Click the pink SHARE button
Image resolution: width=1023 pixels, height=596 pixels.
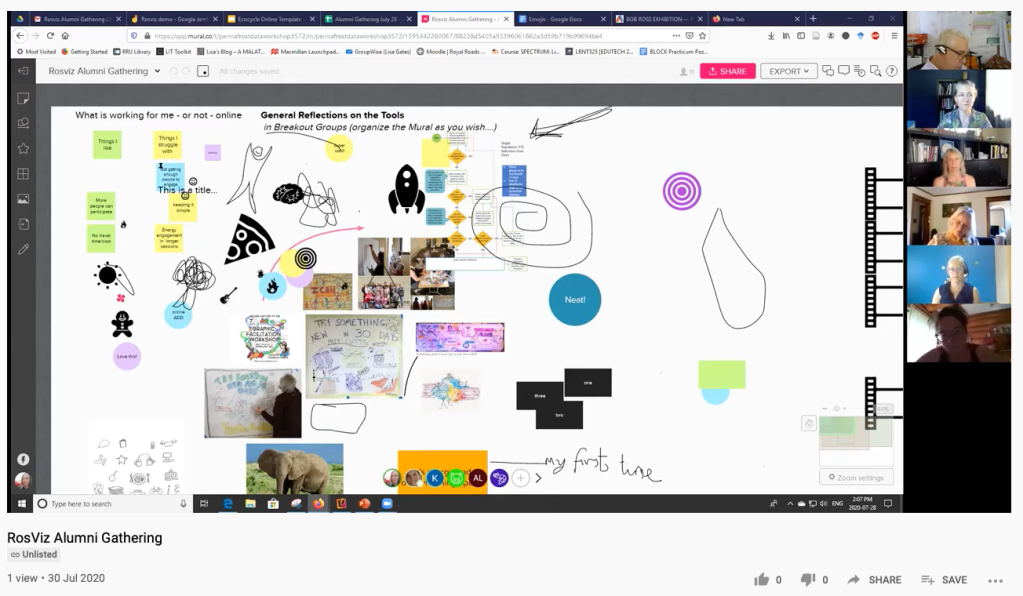(727, 71)
